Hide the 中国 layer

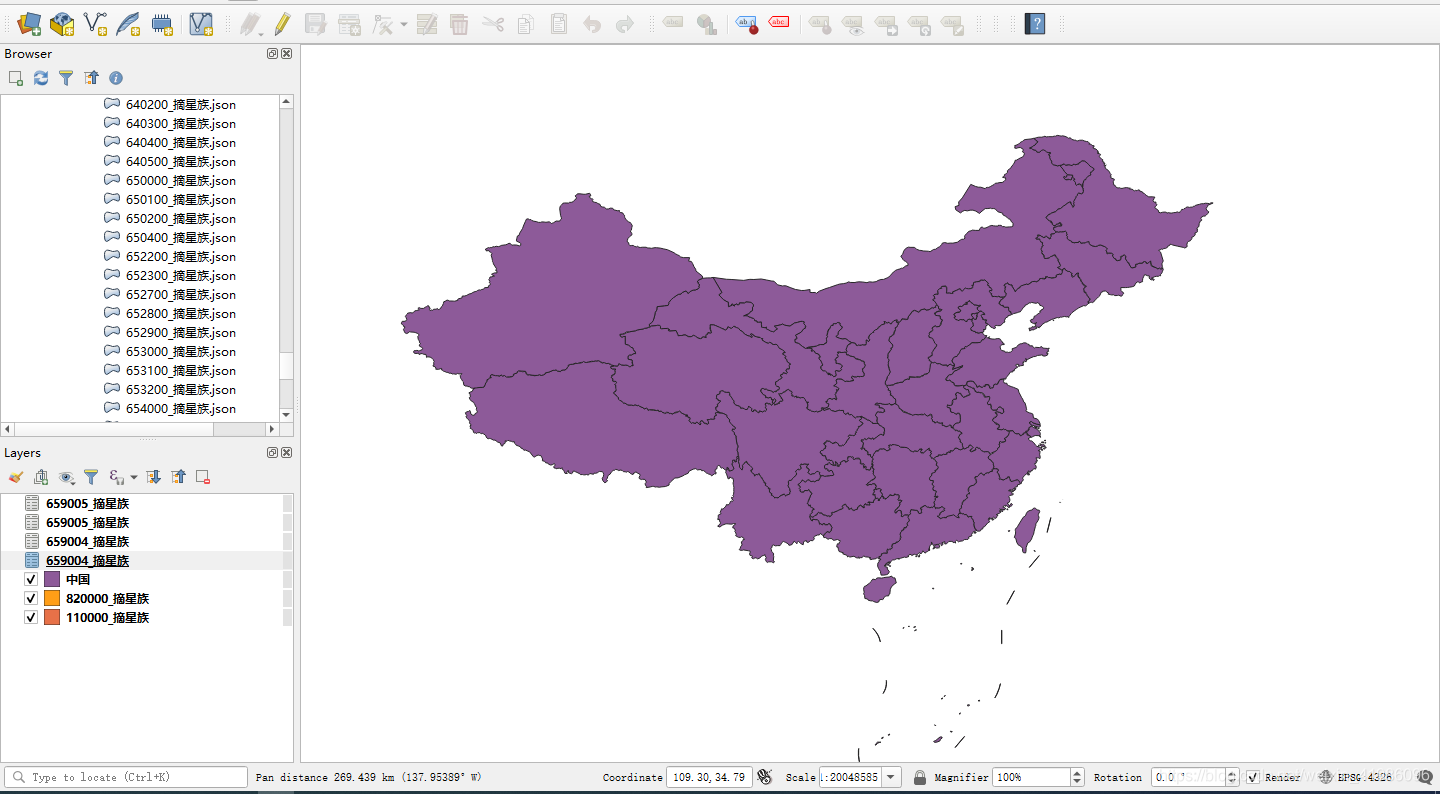pos(31,578)
